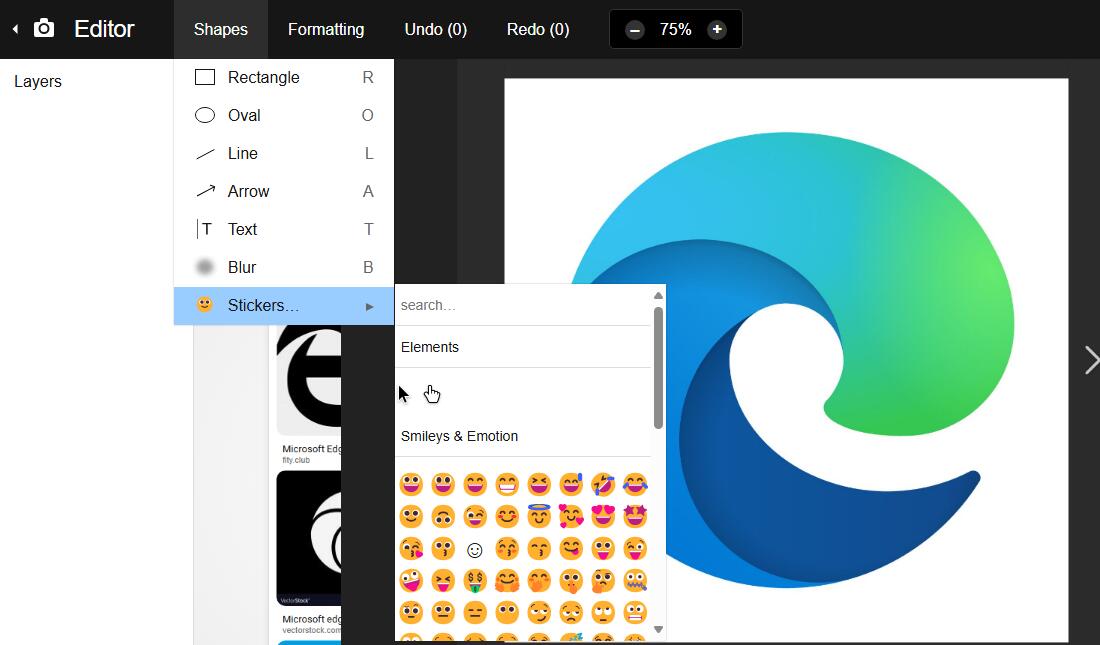This screenshot has height=645, width=1100.
Task: Click the back arrow next to camera icon
Action: point(15,29)
